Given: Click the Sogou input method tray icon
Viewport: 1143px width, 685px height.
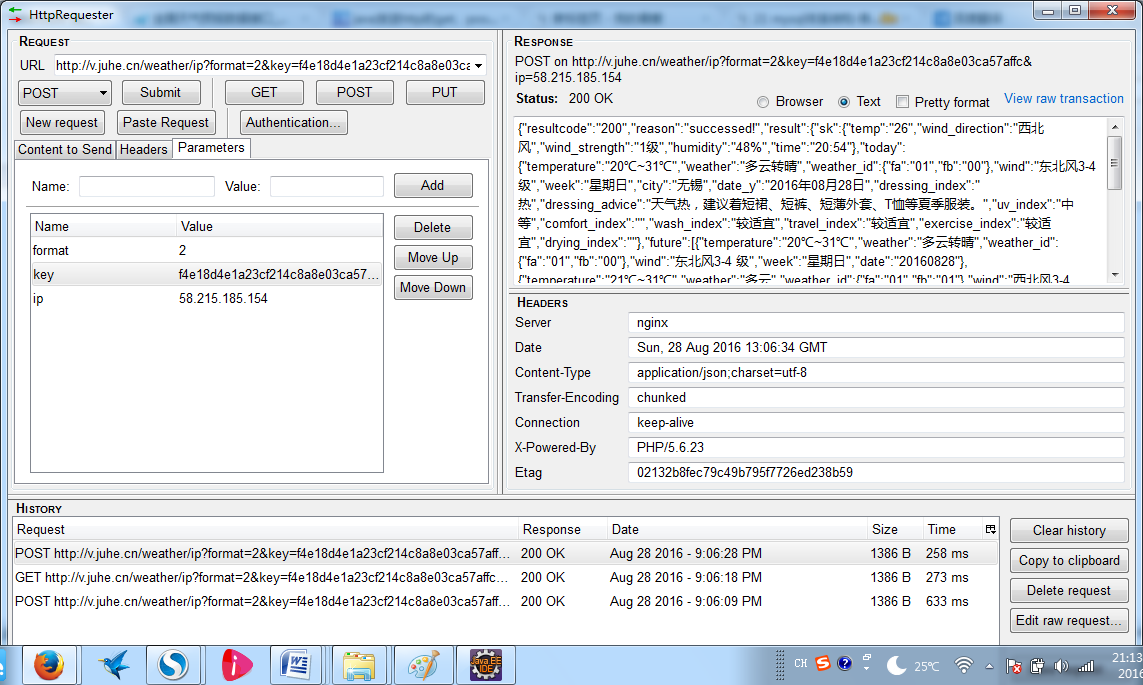Looking at the screenshot, I should [823, 663].
